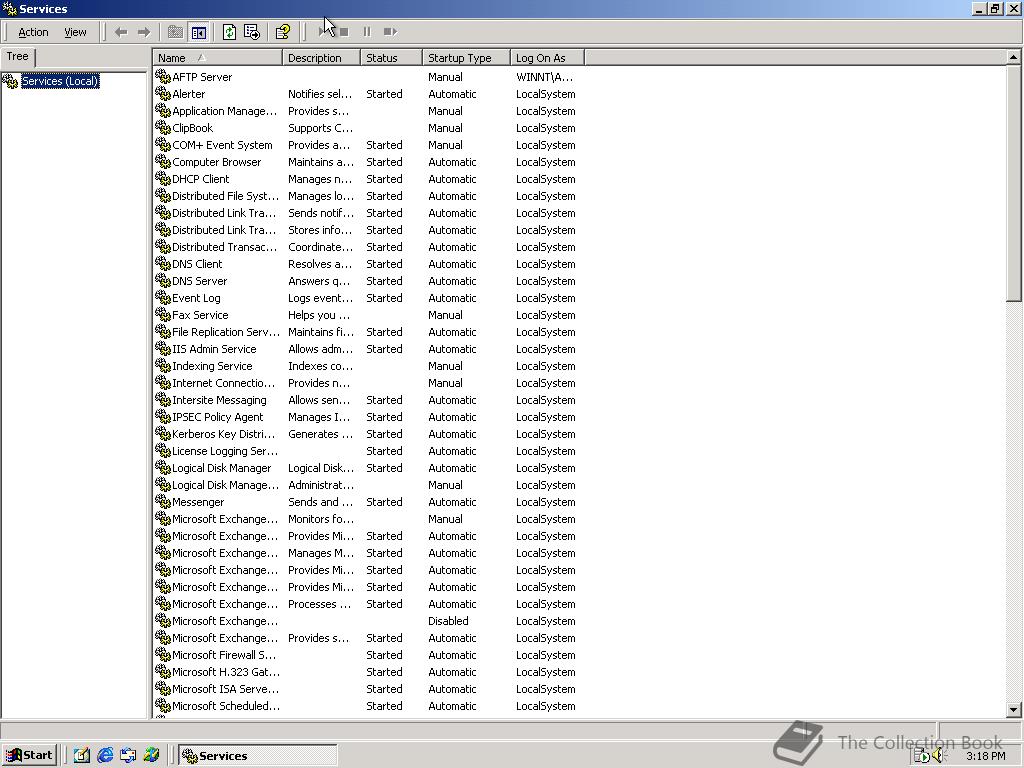Launch Outlook Express from Quick Launch
Image resolution: width=1024 pixels, height=768 pixels.
tap(128, 756)
